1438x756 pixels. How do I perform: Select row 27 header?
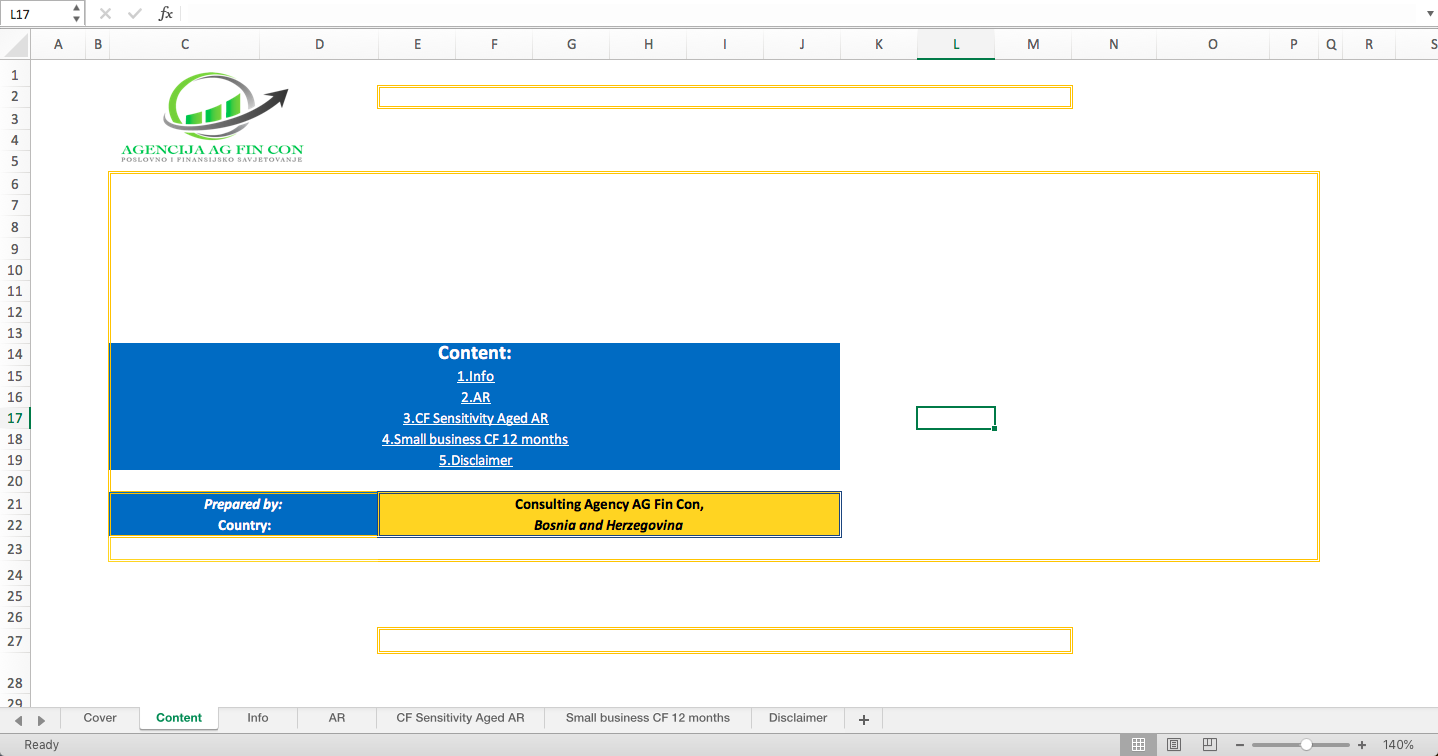(x=15, y=641)
